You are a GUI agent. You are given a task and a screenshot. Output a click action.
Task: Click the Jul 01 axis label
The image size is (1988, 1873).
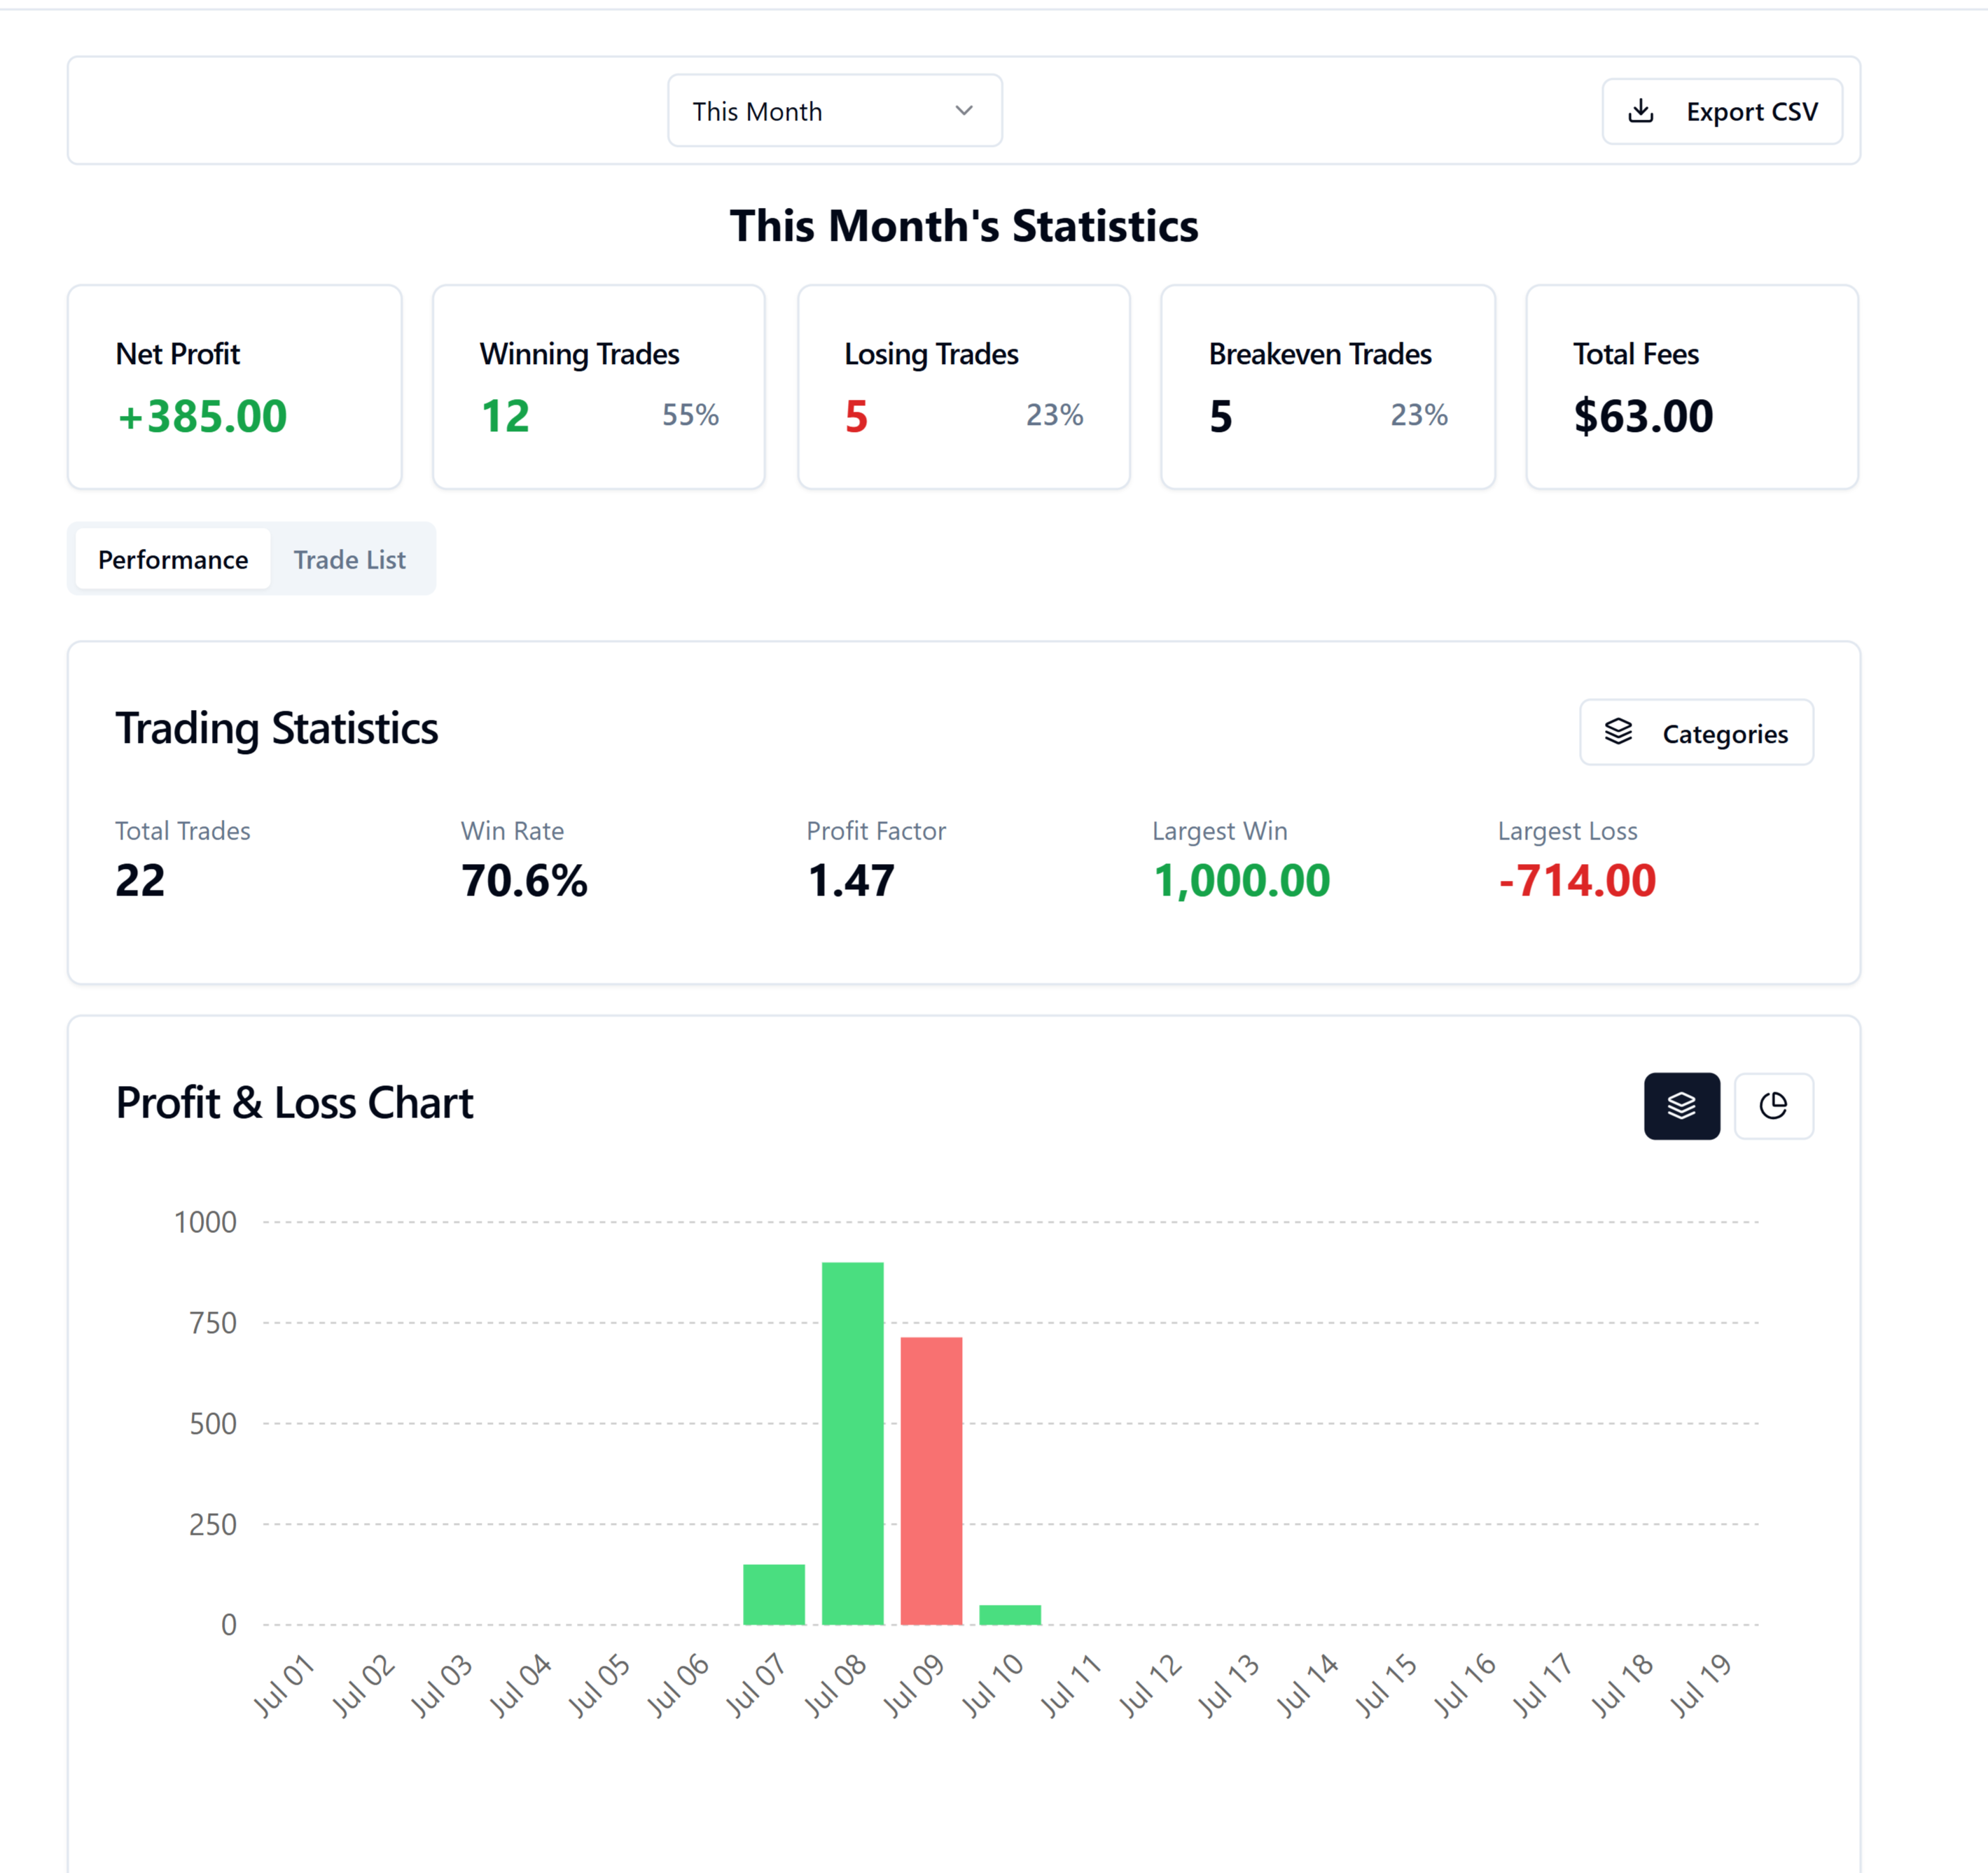(283, 1685)
